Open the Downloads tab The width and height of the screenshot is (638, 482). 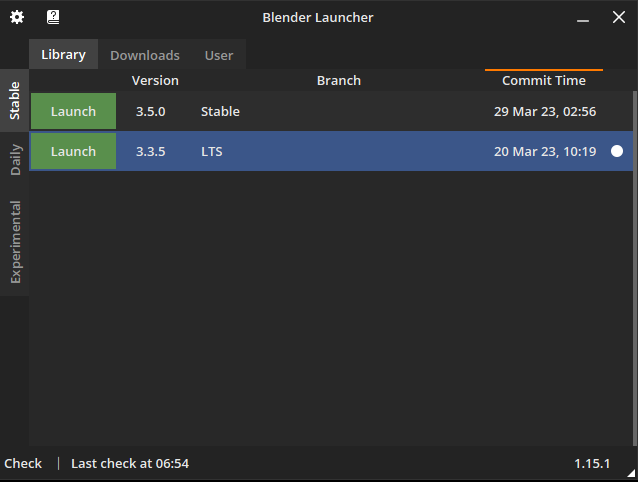point(145,55)
